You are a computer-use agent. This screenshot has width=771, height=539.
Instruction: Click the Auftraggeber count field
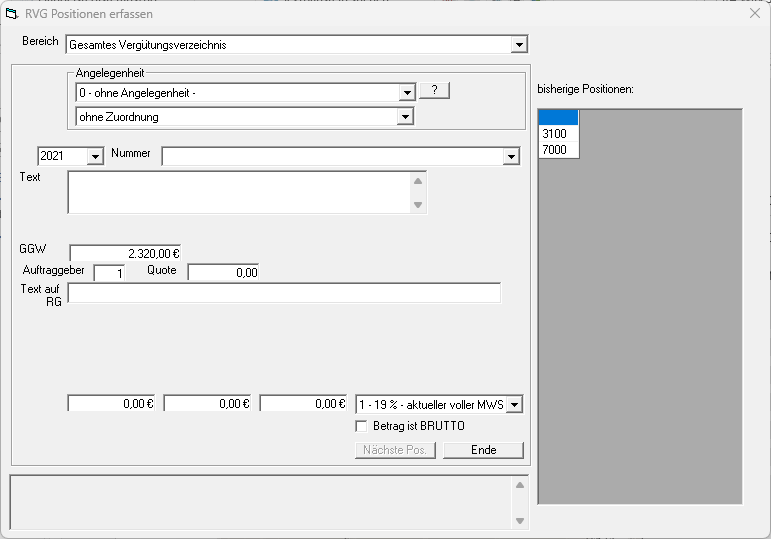click(x=109, y=273)
